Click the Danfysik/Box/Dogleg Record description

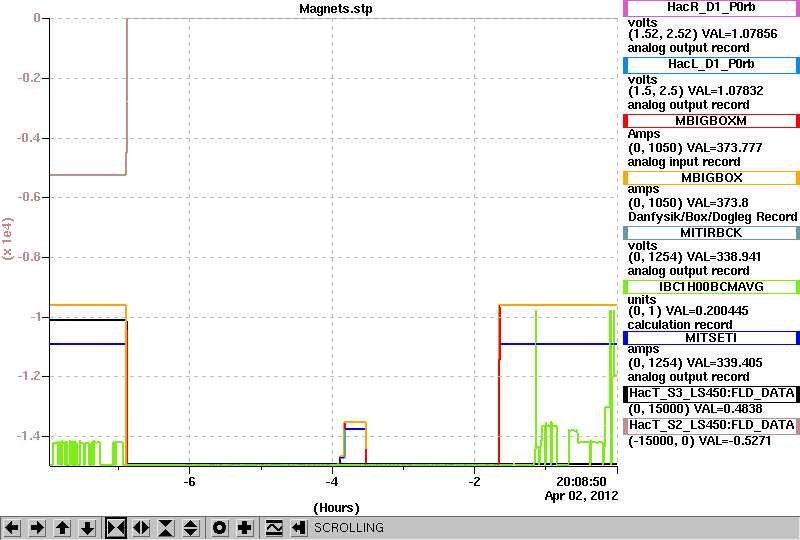(712, 217)
